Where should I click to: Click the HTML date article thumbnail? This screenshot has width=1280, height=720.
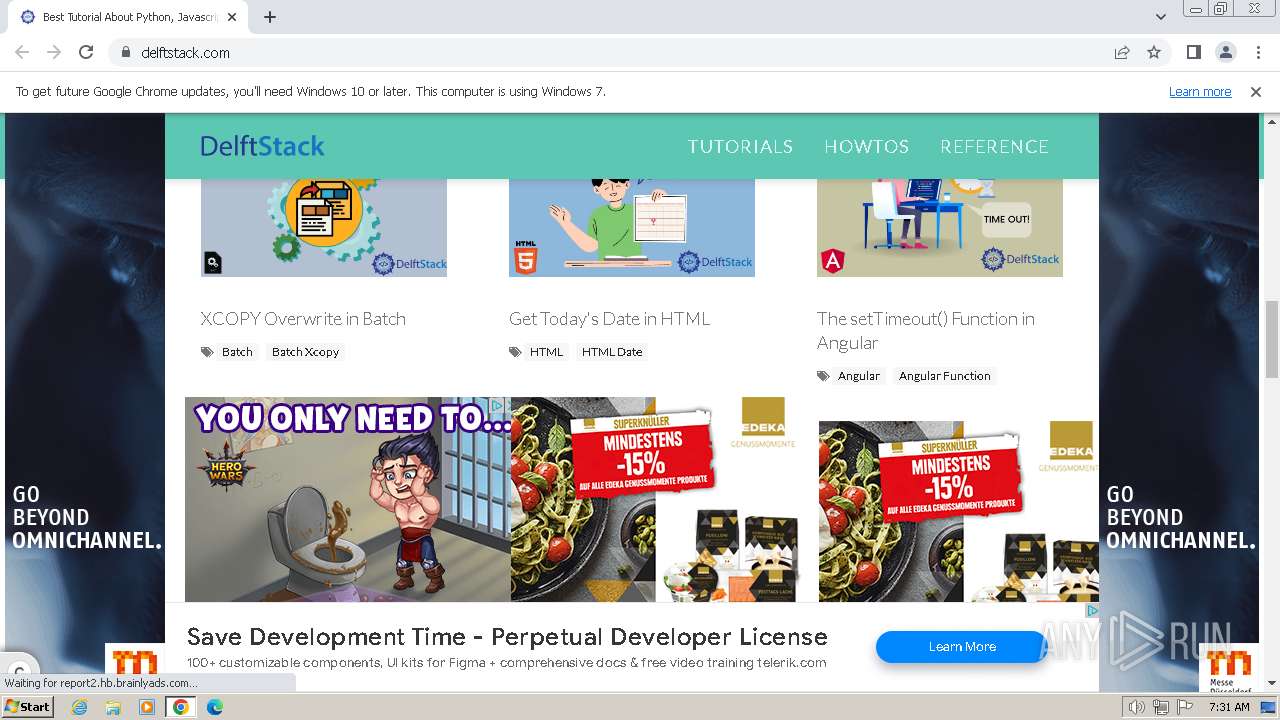632,228
